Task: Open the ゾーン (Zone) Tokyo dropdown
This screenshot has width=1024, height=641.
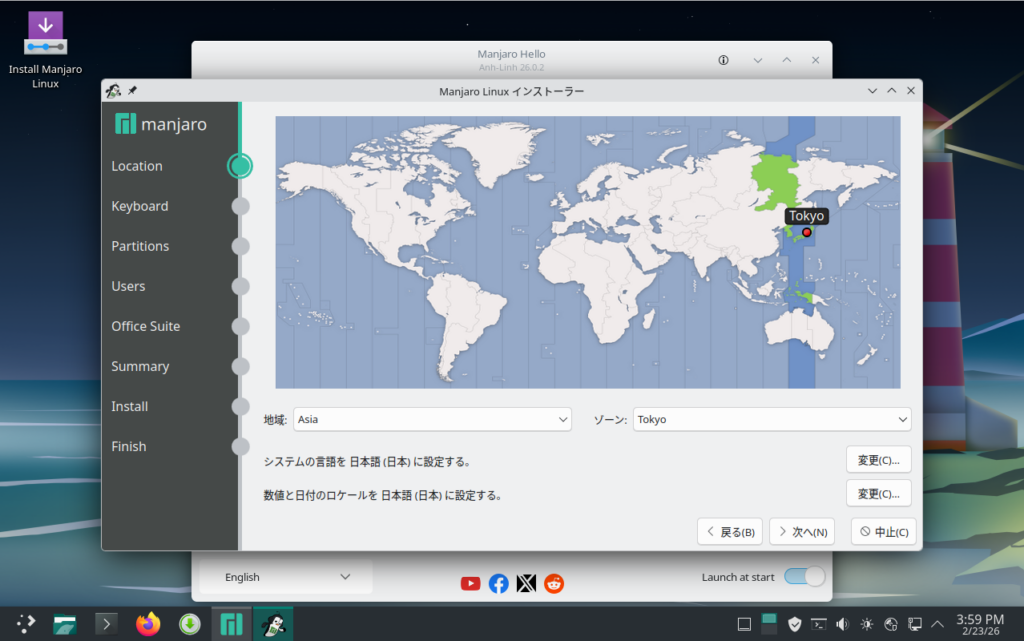Action: [771, 419]
